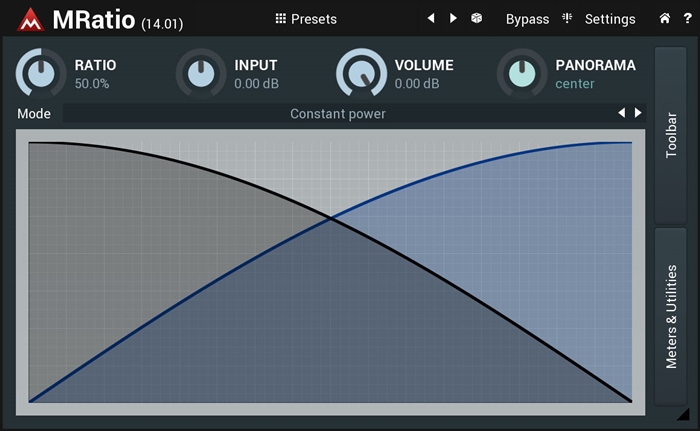The width and height of the screenshot is (700, 431).
Task: Open Settings
Action: [x=610, y=19]
